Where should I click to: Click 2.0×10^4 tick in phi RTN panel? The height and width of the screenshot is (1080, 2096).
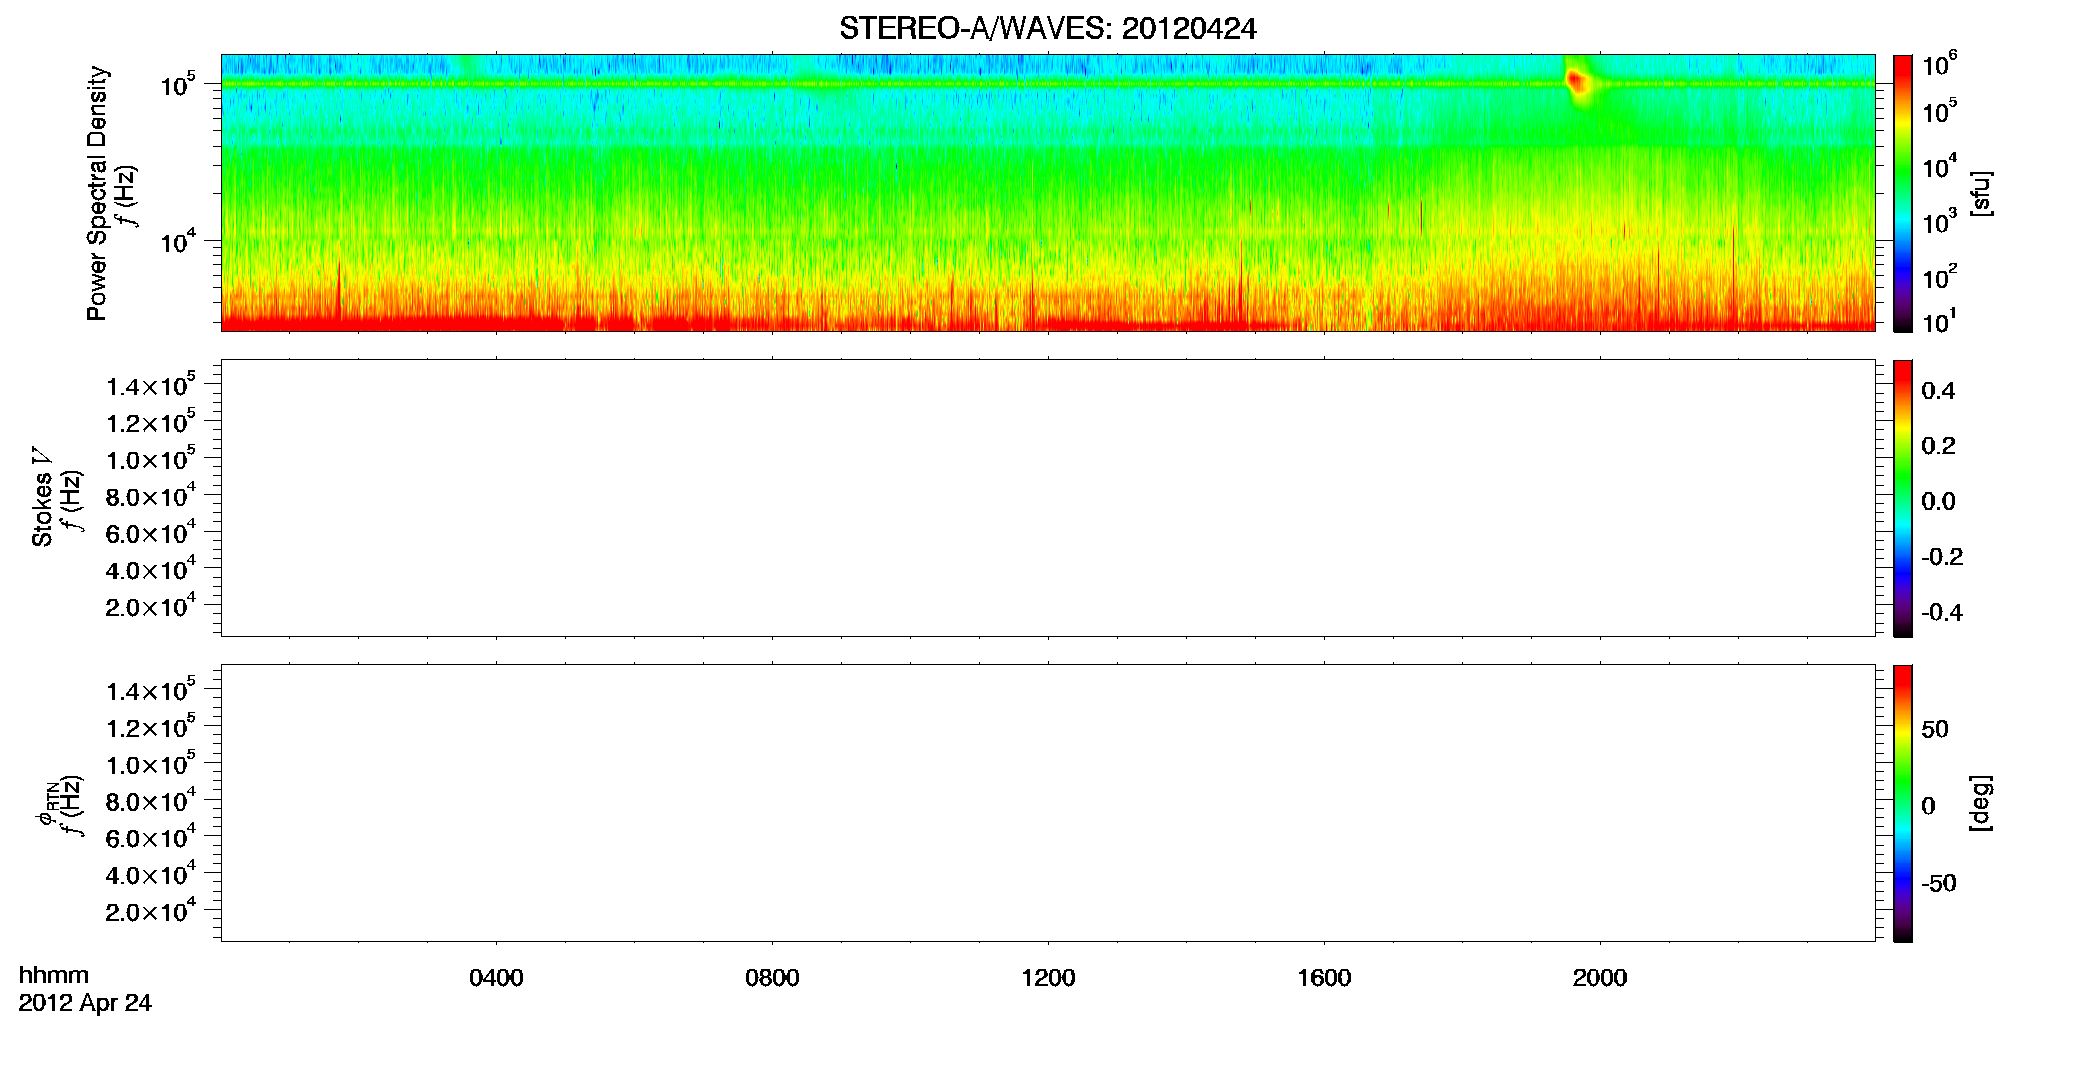[150, 910]
